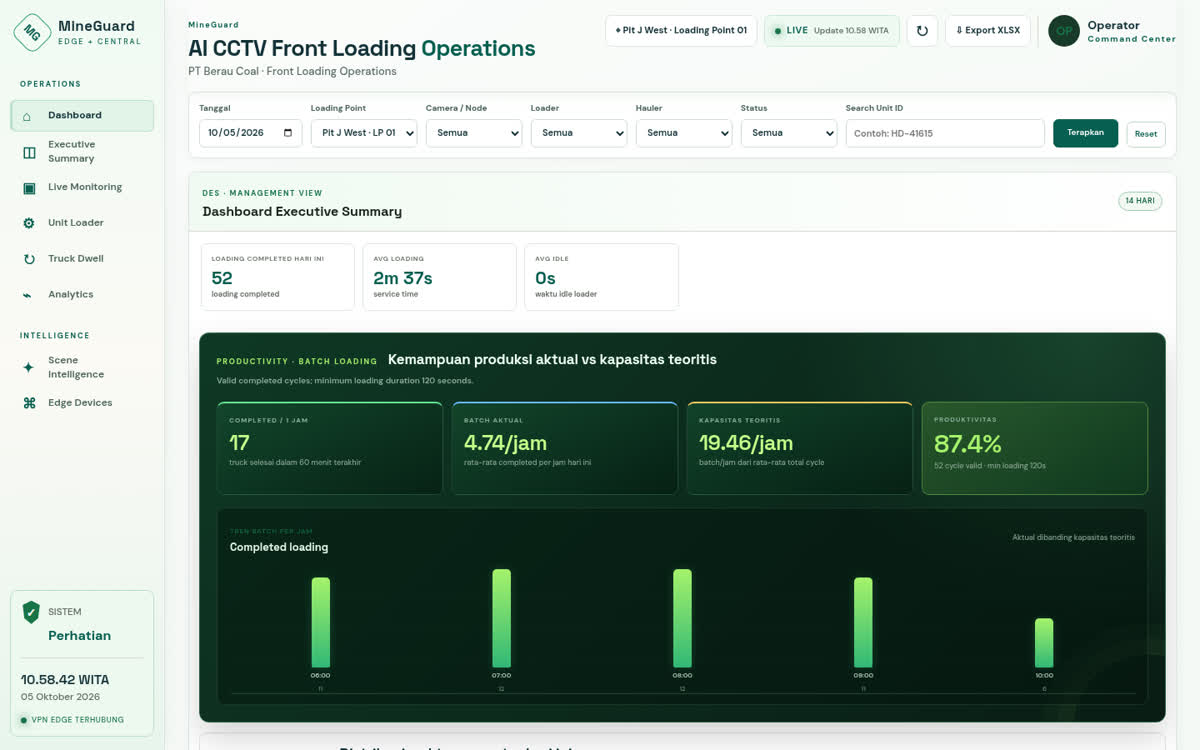Click the Reset filters button

tap(1146, 134)
